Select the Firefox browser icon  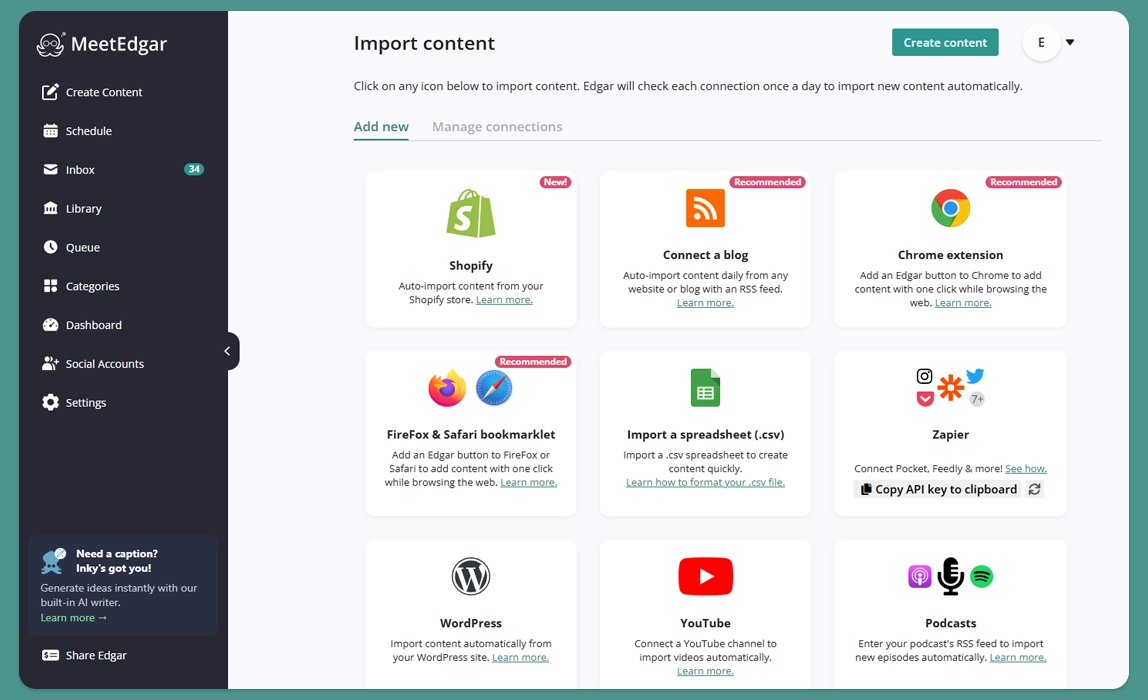(x=446, y=388)
